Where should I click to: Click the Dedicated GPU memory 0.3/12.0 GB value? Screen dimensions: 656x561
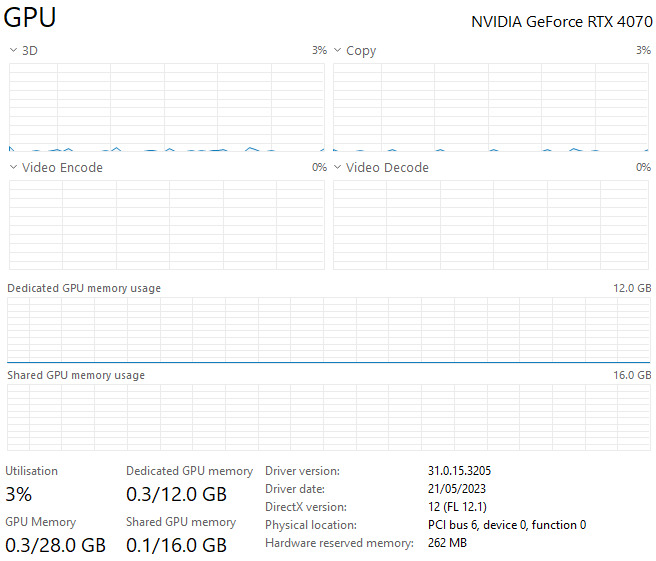coord(177,494)
